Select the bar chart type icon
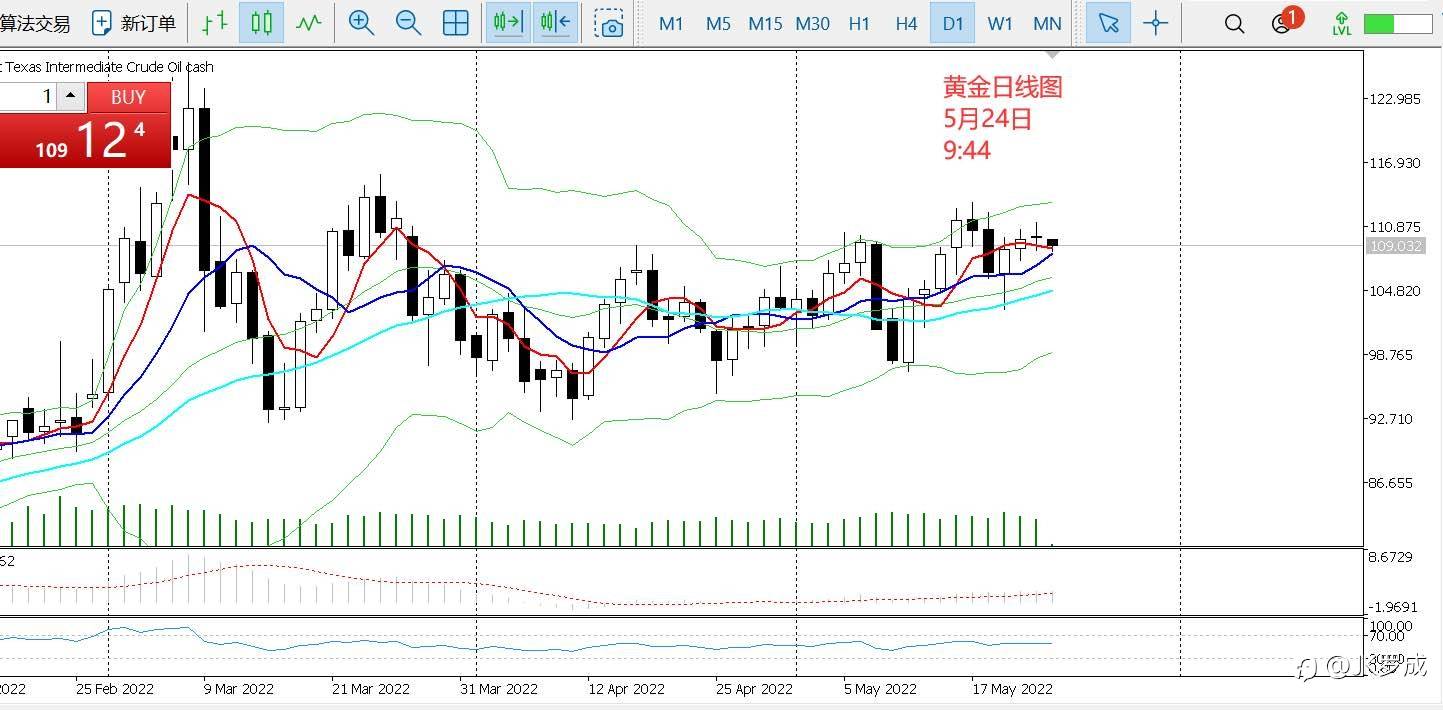 (214, 23)
